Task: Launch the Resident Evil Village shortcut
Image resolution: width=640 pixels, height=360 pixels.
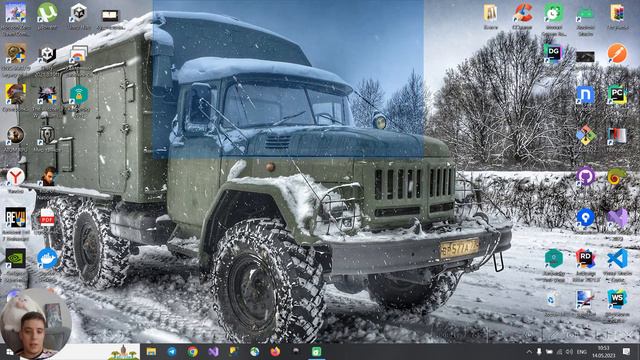Action: coord(16,218)
